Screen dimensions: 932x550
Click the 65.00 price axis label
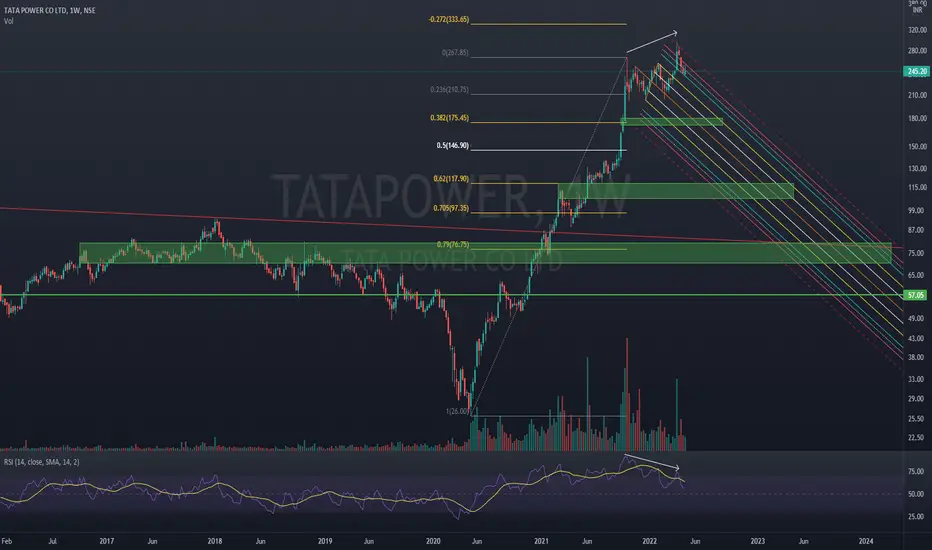pos(917,275)
